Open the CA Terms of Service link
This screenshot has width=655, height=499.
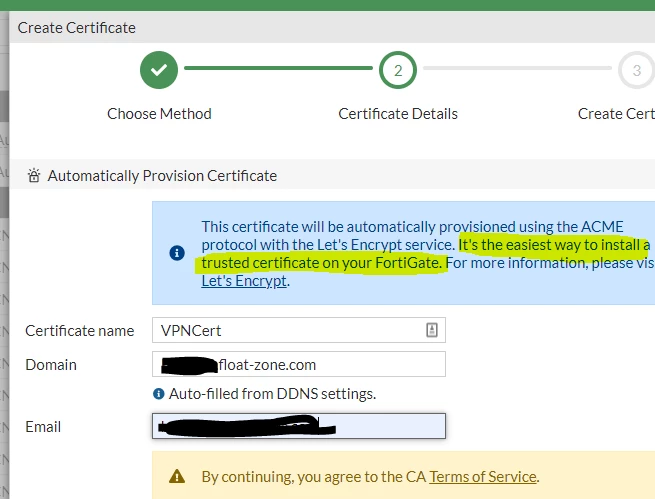(483, 476)
